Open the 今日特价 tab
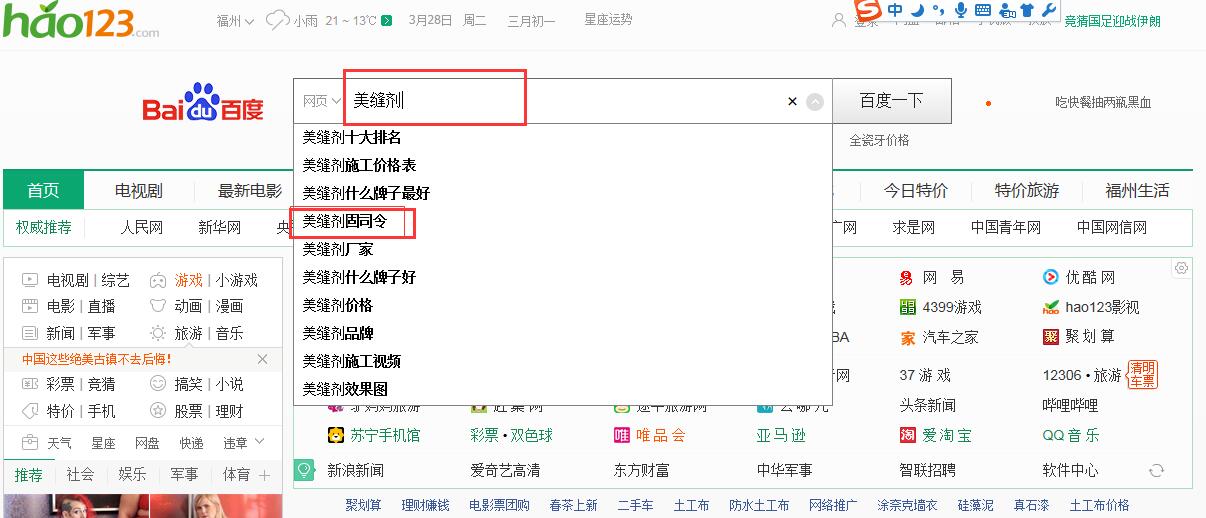The image size is (1206, 518). click(915, 190)
